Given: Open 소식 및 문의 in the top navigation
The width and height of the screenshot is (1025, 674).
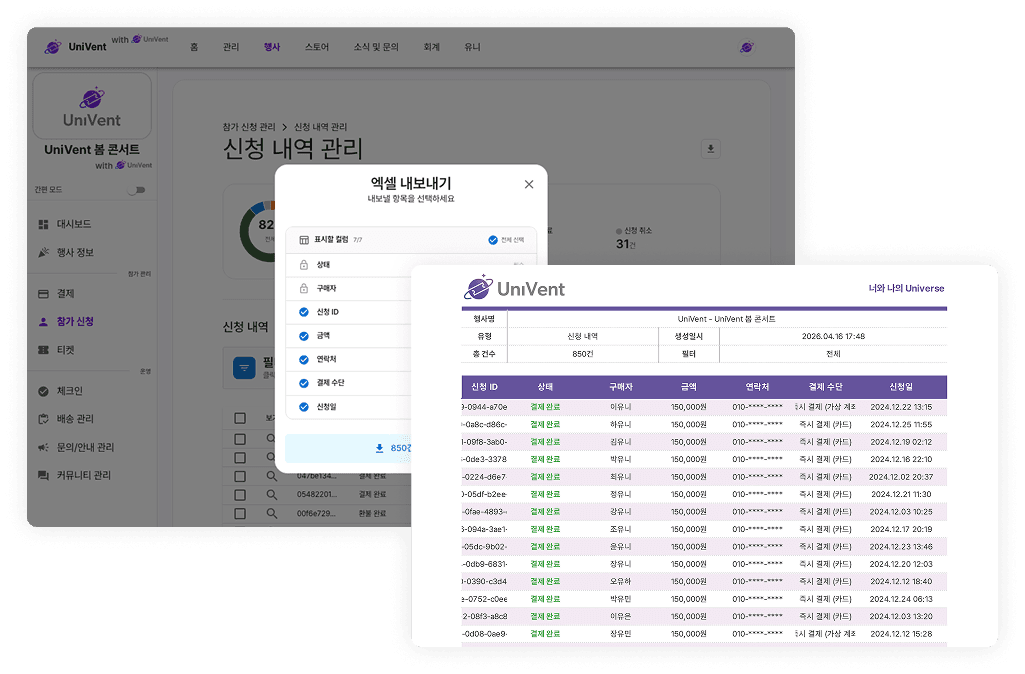Looking at the screenshot, I should point(374,46).
